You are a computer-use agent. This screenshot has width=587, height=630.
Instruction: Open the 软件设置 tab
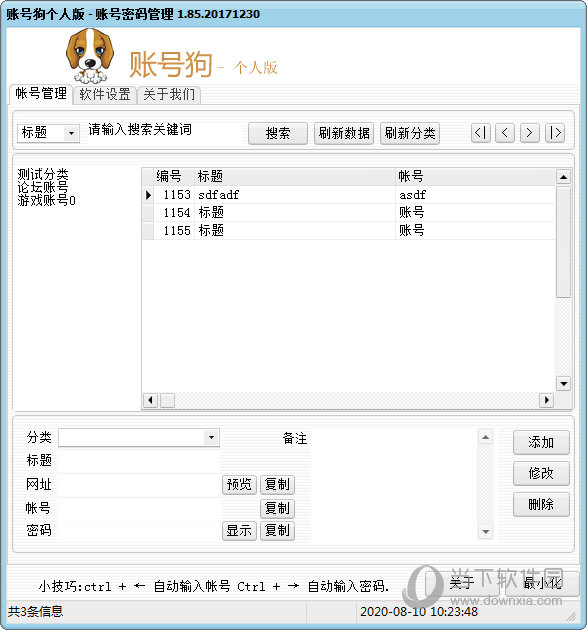105,95
